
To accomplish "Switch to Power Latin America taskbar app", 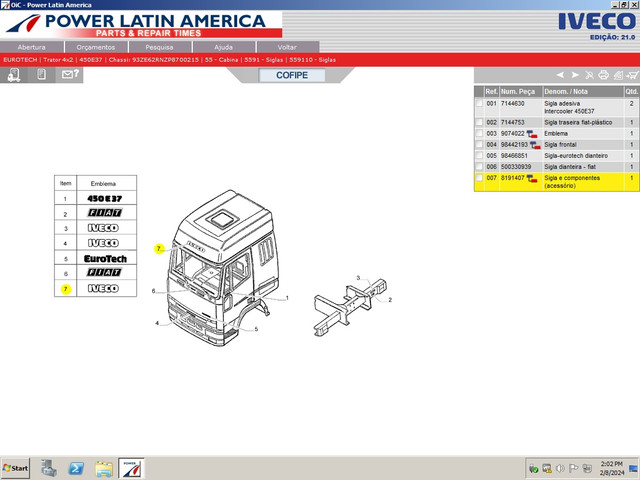I will (131, 468).
